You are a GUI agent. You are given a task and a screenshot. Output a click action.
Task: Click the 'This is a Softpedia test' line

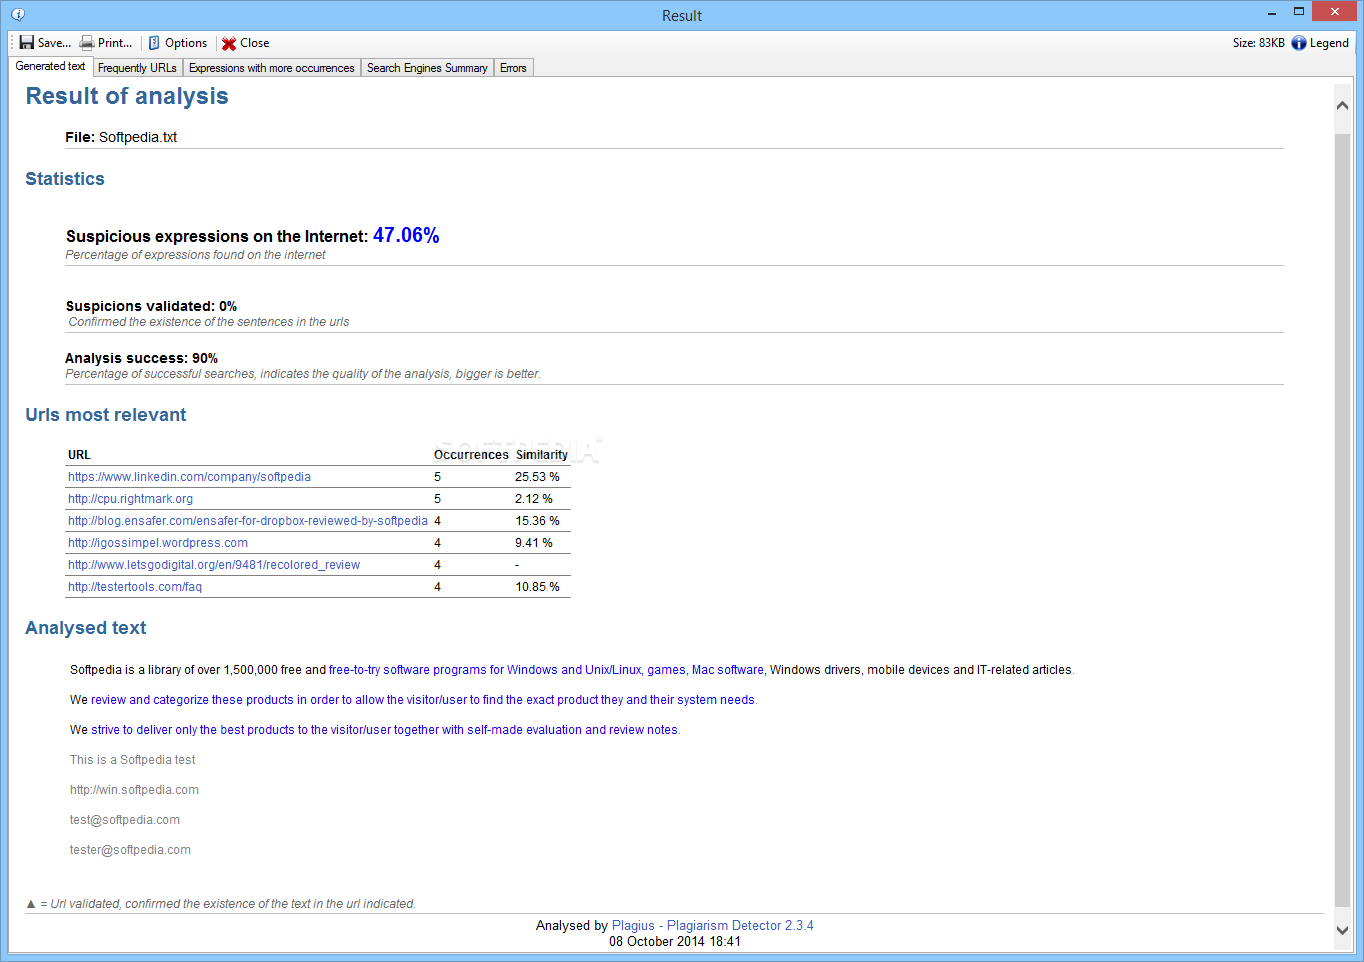(x=133, y=760)
